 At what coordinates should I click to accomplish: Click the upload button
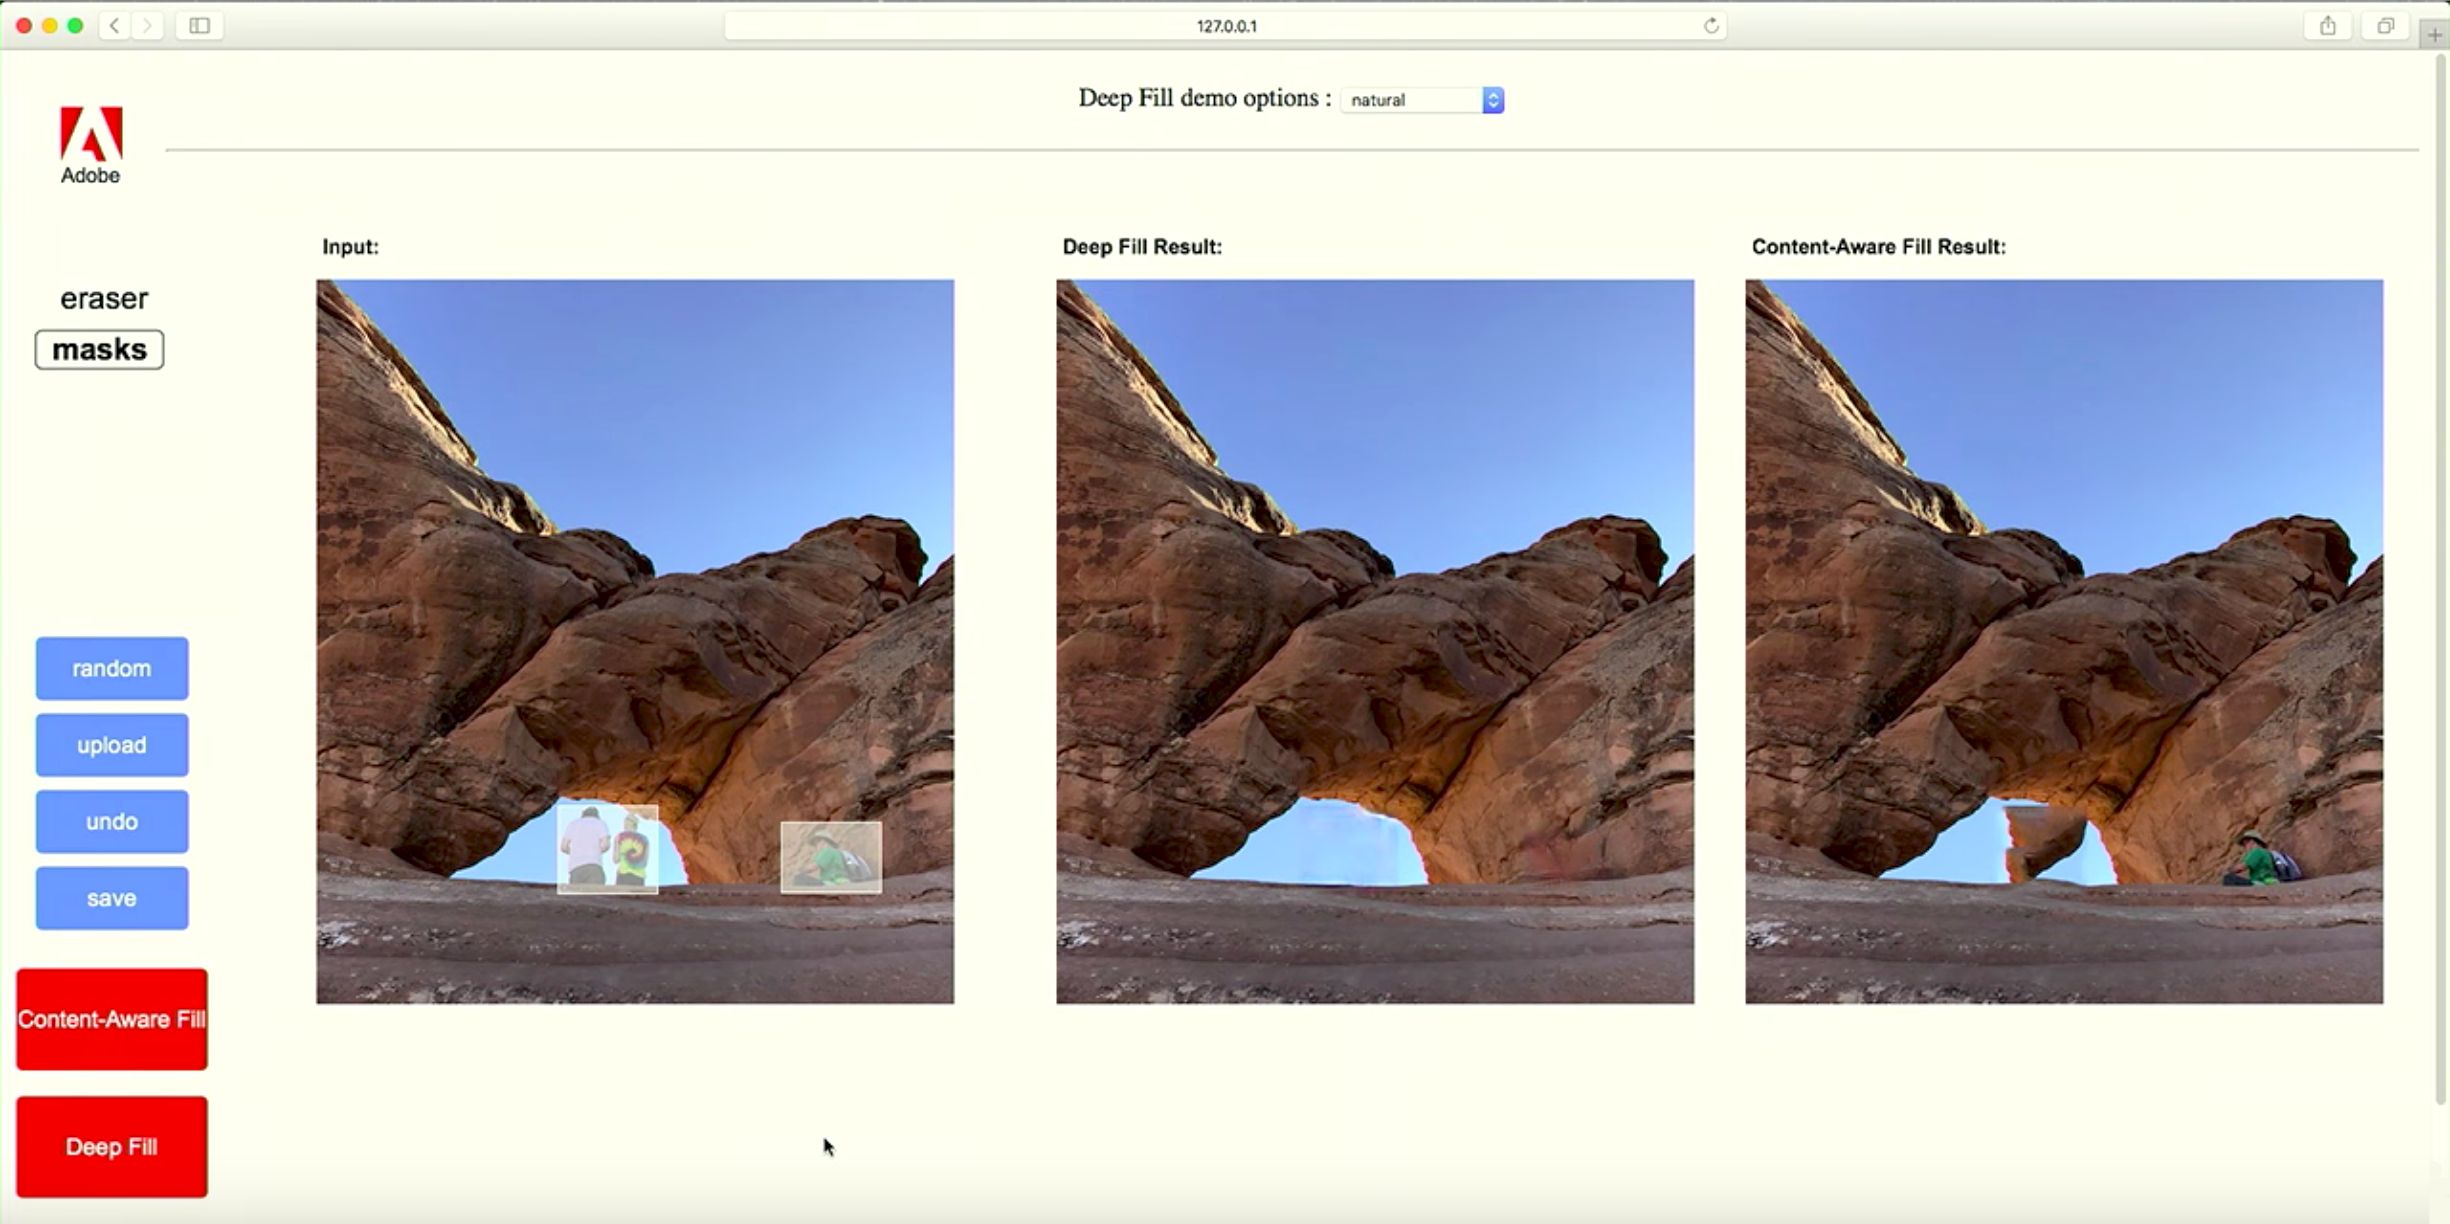pyautogui.click(x=112, y=745)
